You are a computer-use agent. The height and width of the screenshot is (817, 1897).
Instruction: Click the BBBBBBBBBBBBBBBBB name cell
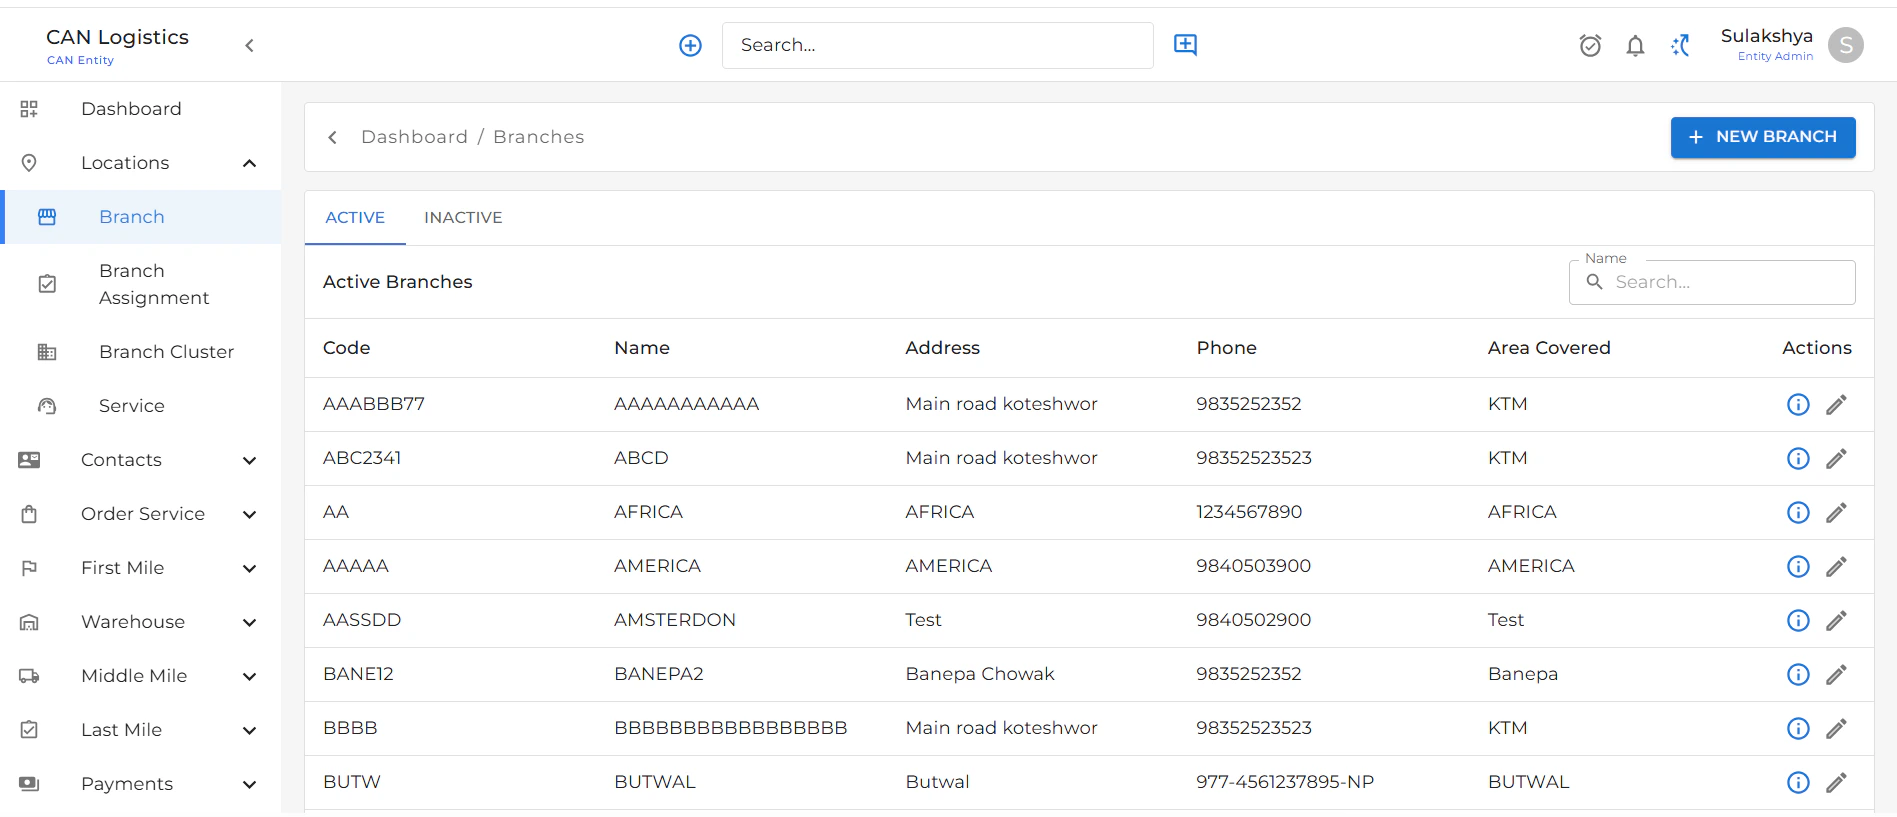tap(731, 728)
